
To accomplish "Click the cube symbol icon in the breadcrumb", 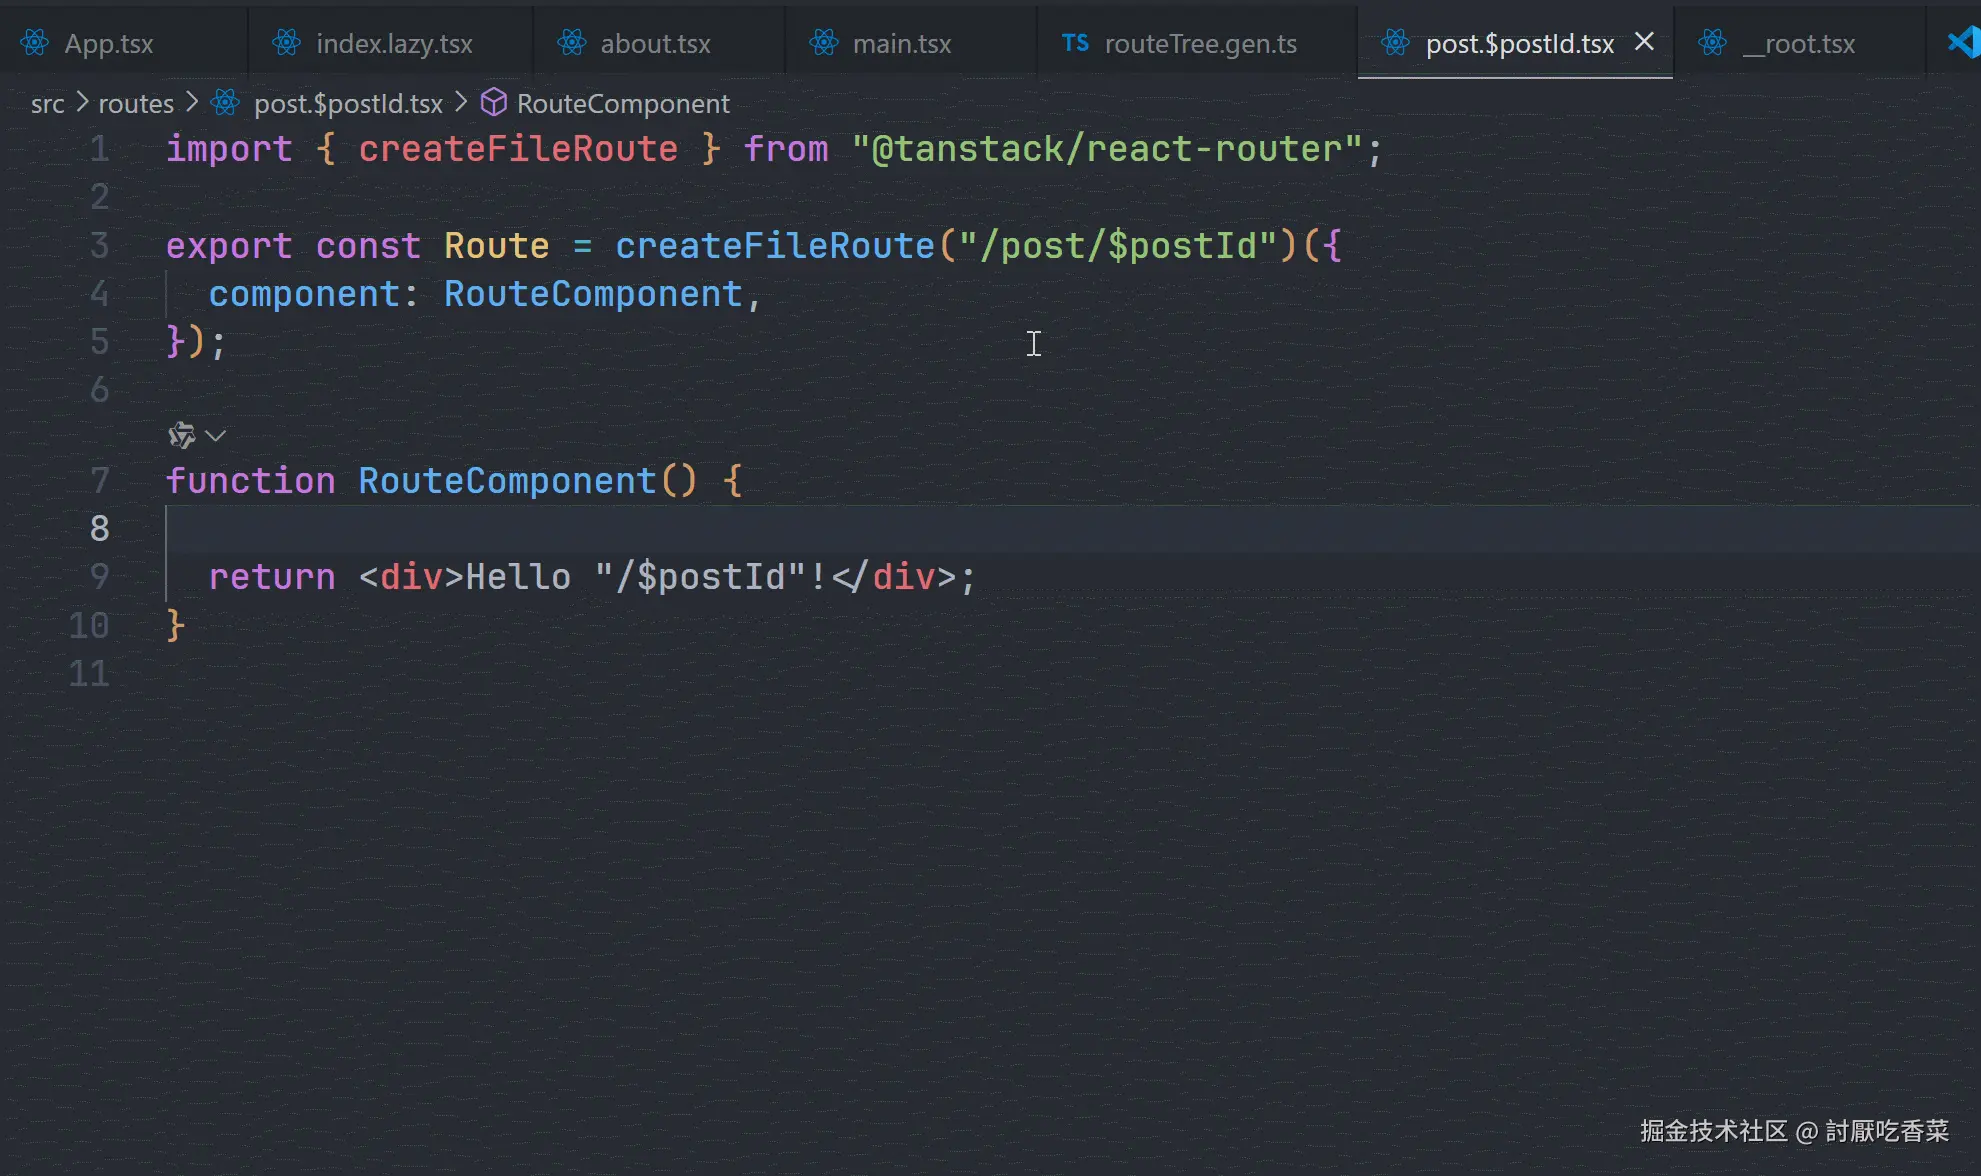I will 494,102.
